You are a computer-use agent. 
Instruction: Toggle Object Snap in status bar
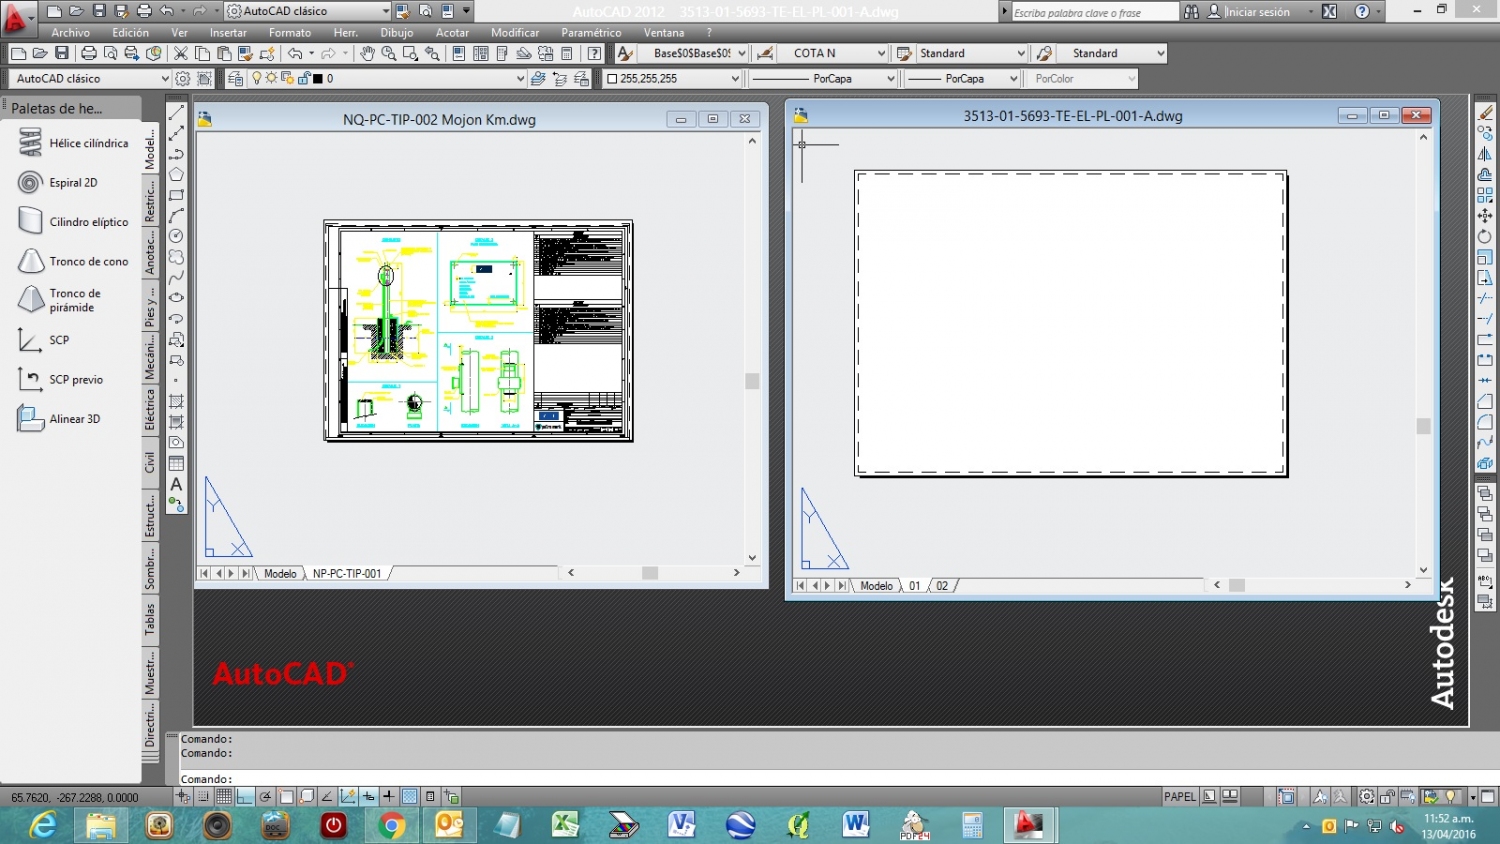286,797
